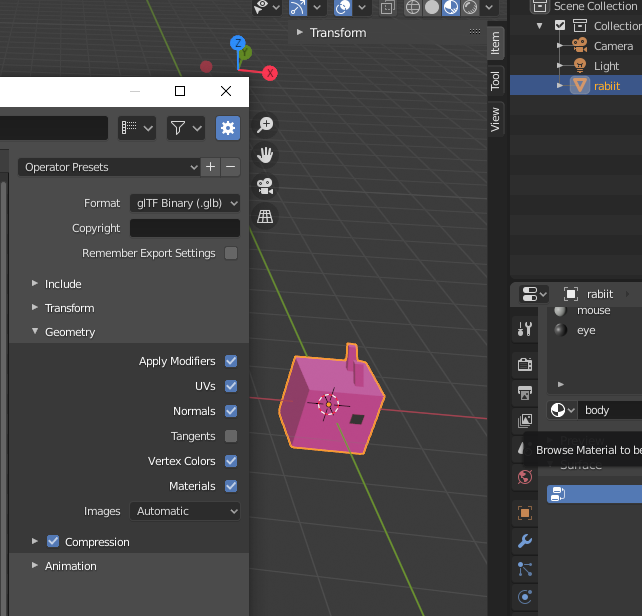Remove the operator preset
642x616 pixels.
231,167
